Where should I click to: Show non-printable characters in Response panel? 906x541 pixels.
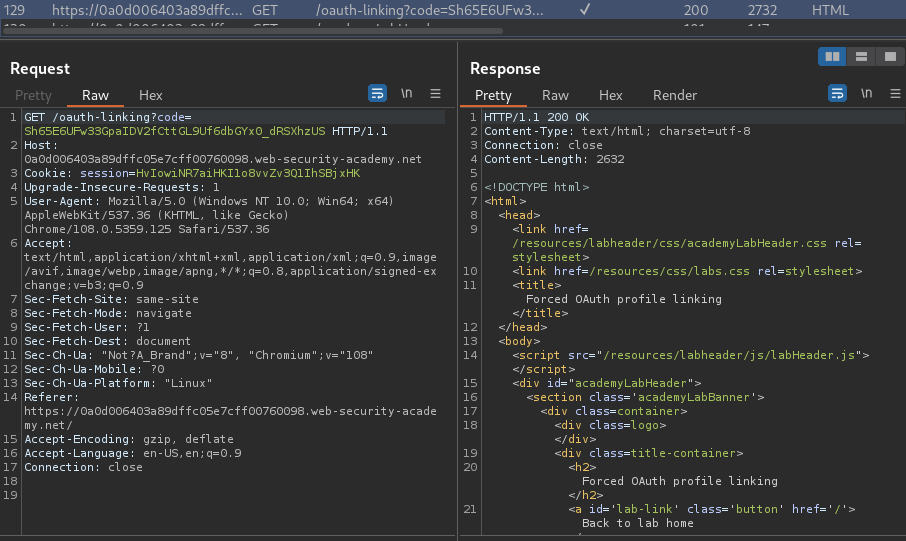tap(866, 93)
